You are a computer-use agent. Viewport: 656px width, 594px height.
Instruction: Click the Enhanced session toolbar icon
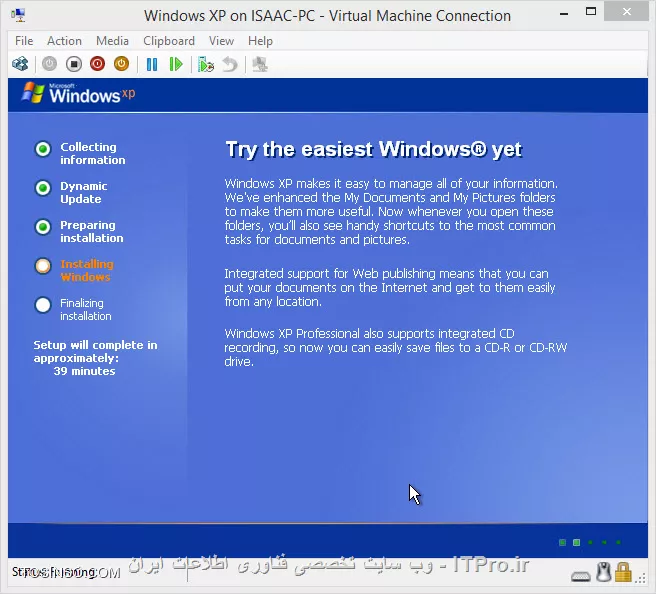coord(260,64)
